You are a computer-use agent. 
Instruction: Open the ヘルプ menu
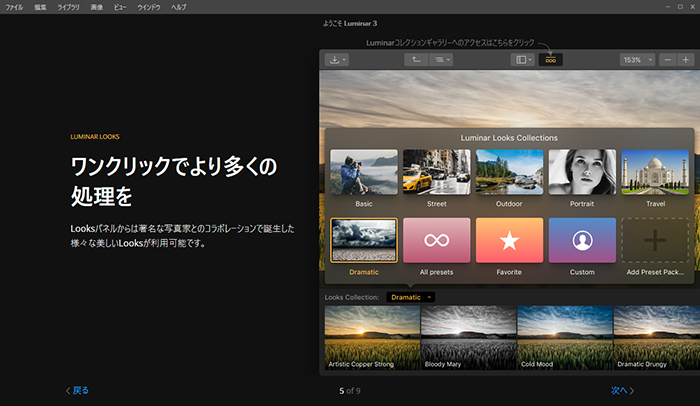click(x=179, y=7)
